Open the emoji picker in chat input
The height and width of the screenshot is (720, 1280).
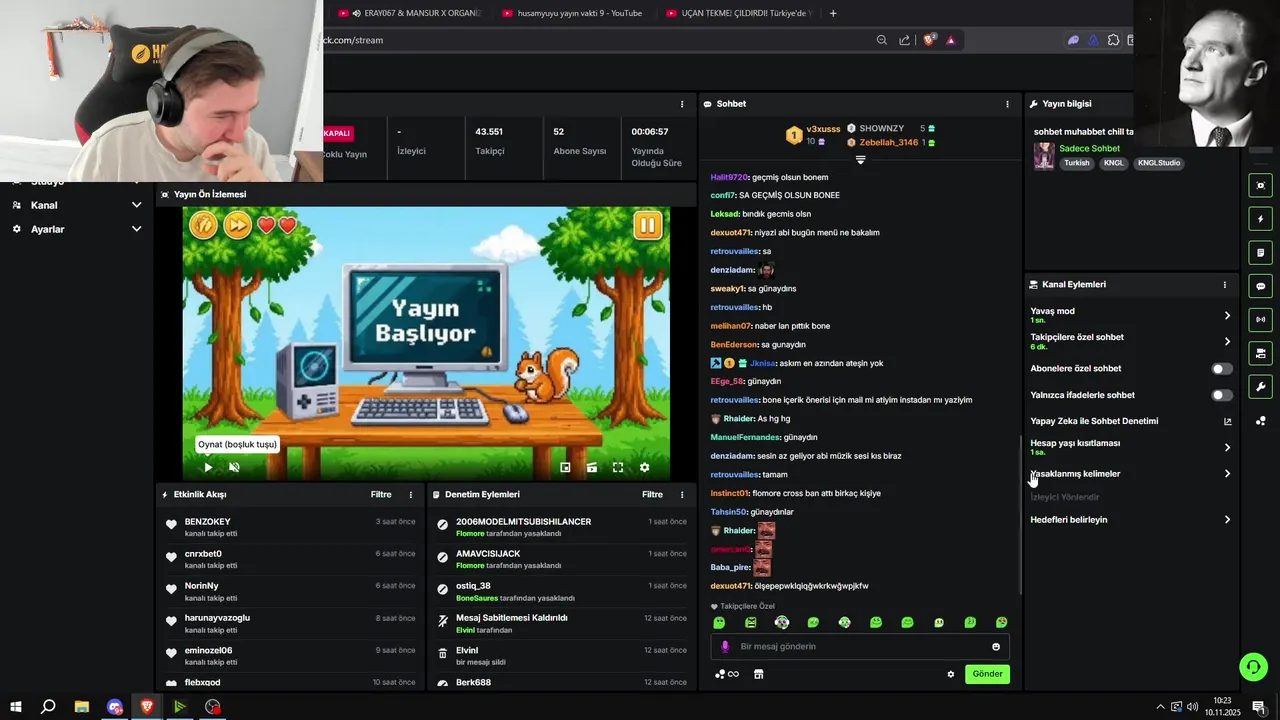point(996,646)
